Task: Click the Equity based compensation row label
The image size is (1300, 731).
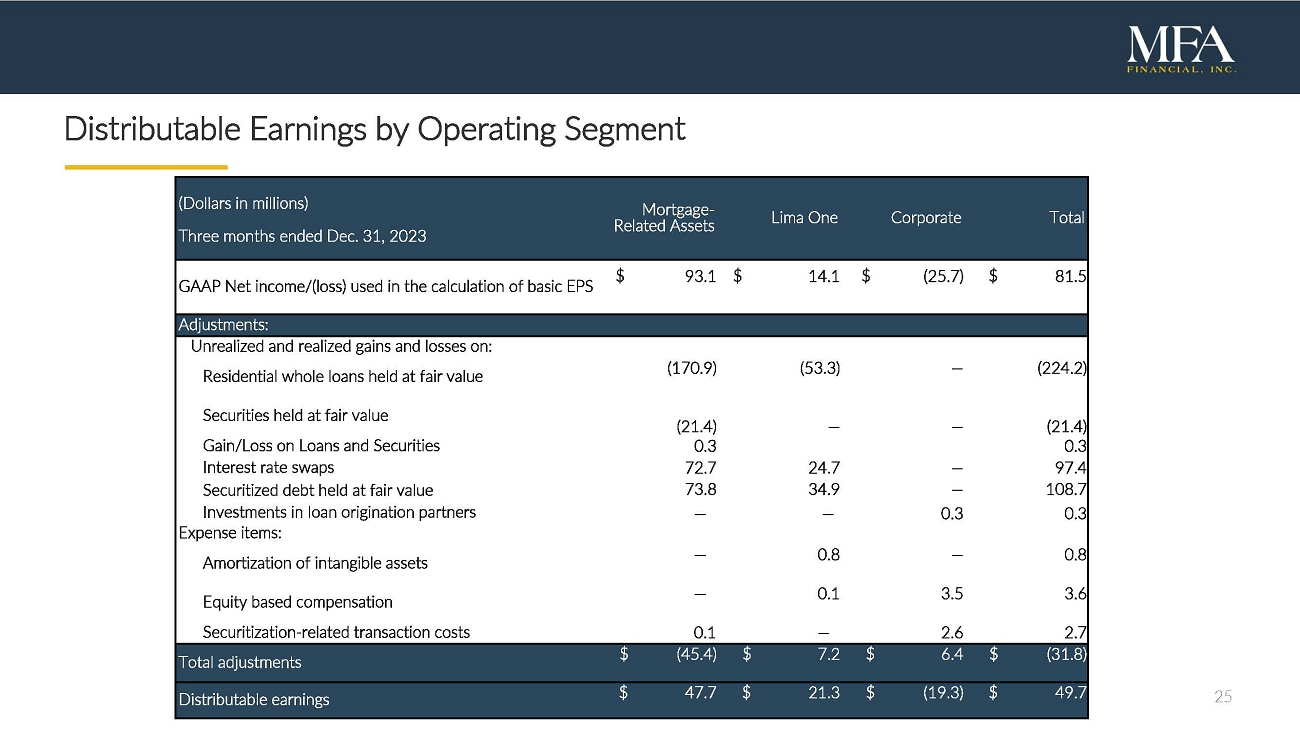Action: [x=297, y=602]
